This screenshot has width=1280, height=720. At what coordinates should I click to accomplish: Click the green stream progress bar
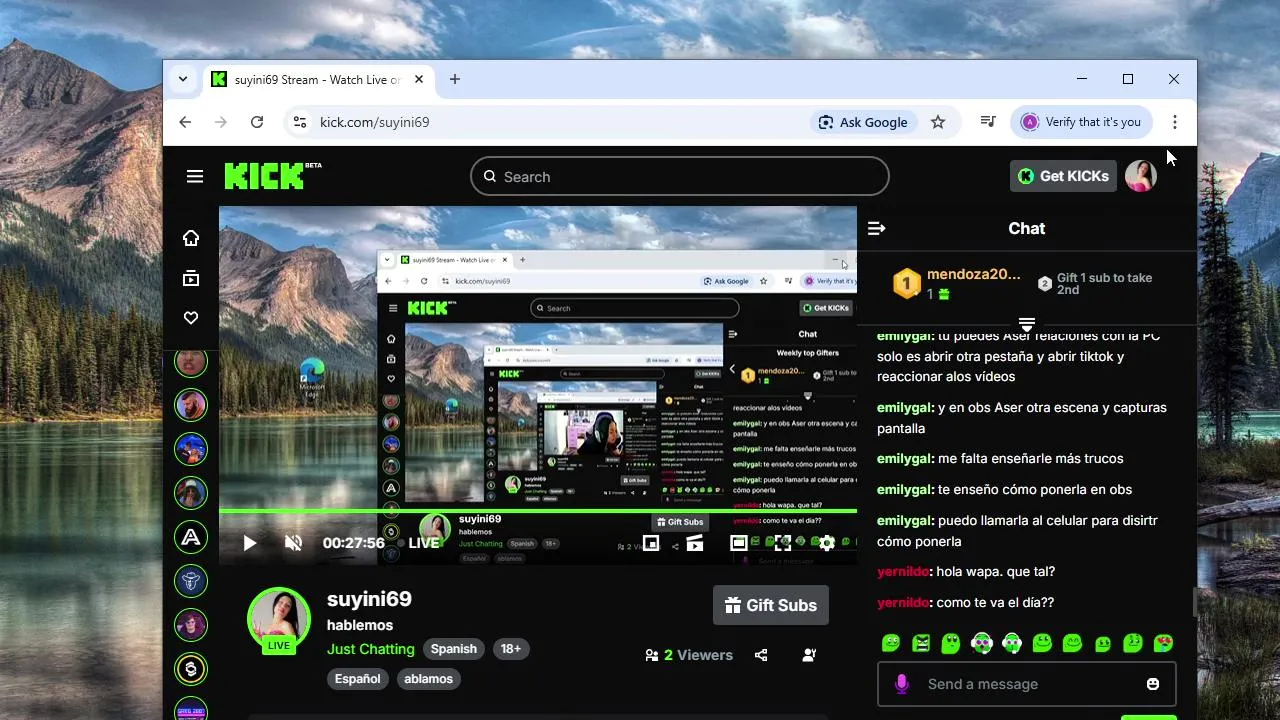[538, 511]
